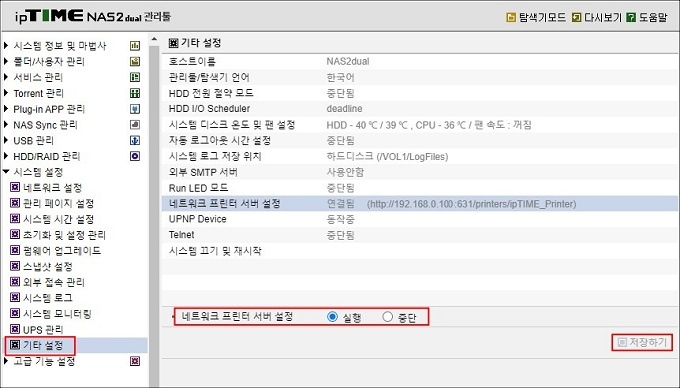Open the UPS 관리 page
Image resolution: width=680 pixels, height=388 pixels.
(43, 329)
